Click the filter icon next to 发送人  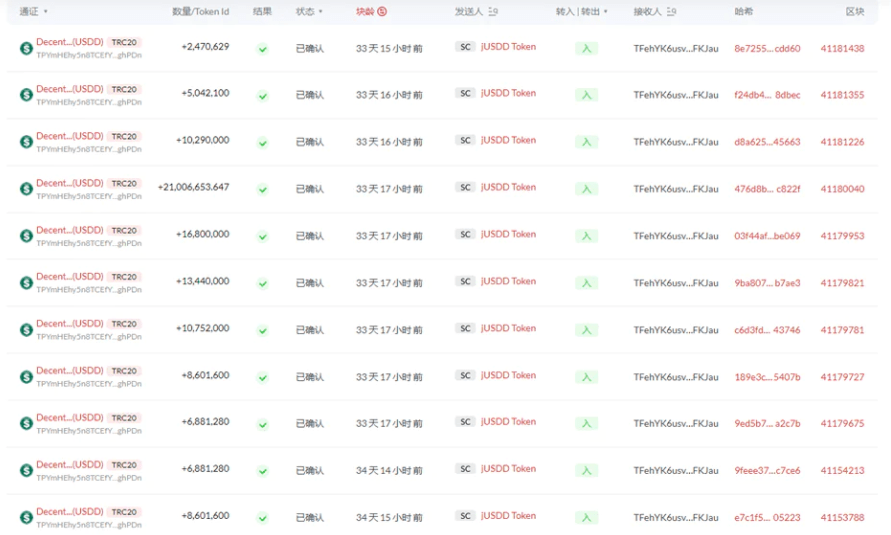click(497, 12)
